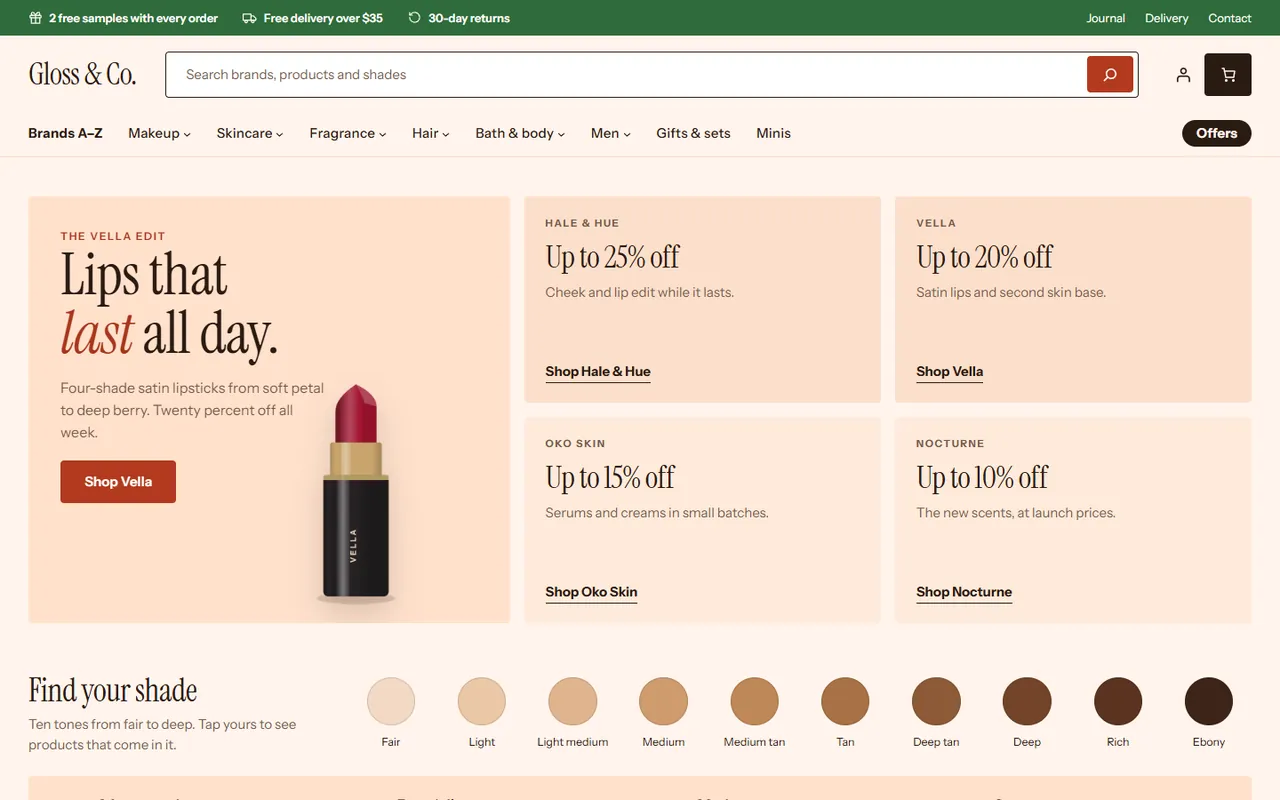Expand the Makeup menu
Screen dimensions: 1280x800
(x=159, y=133)
